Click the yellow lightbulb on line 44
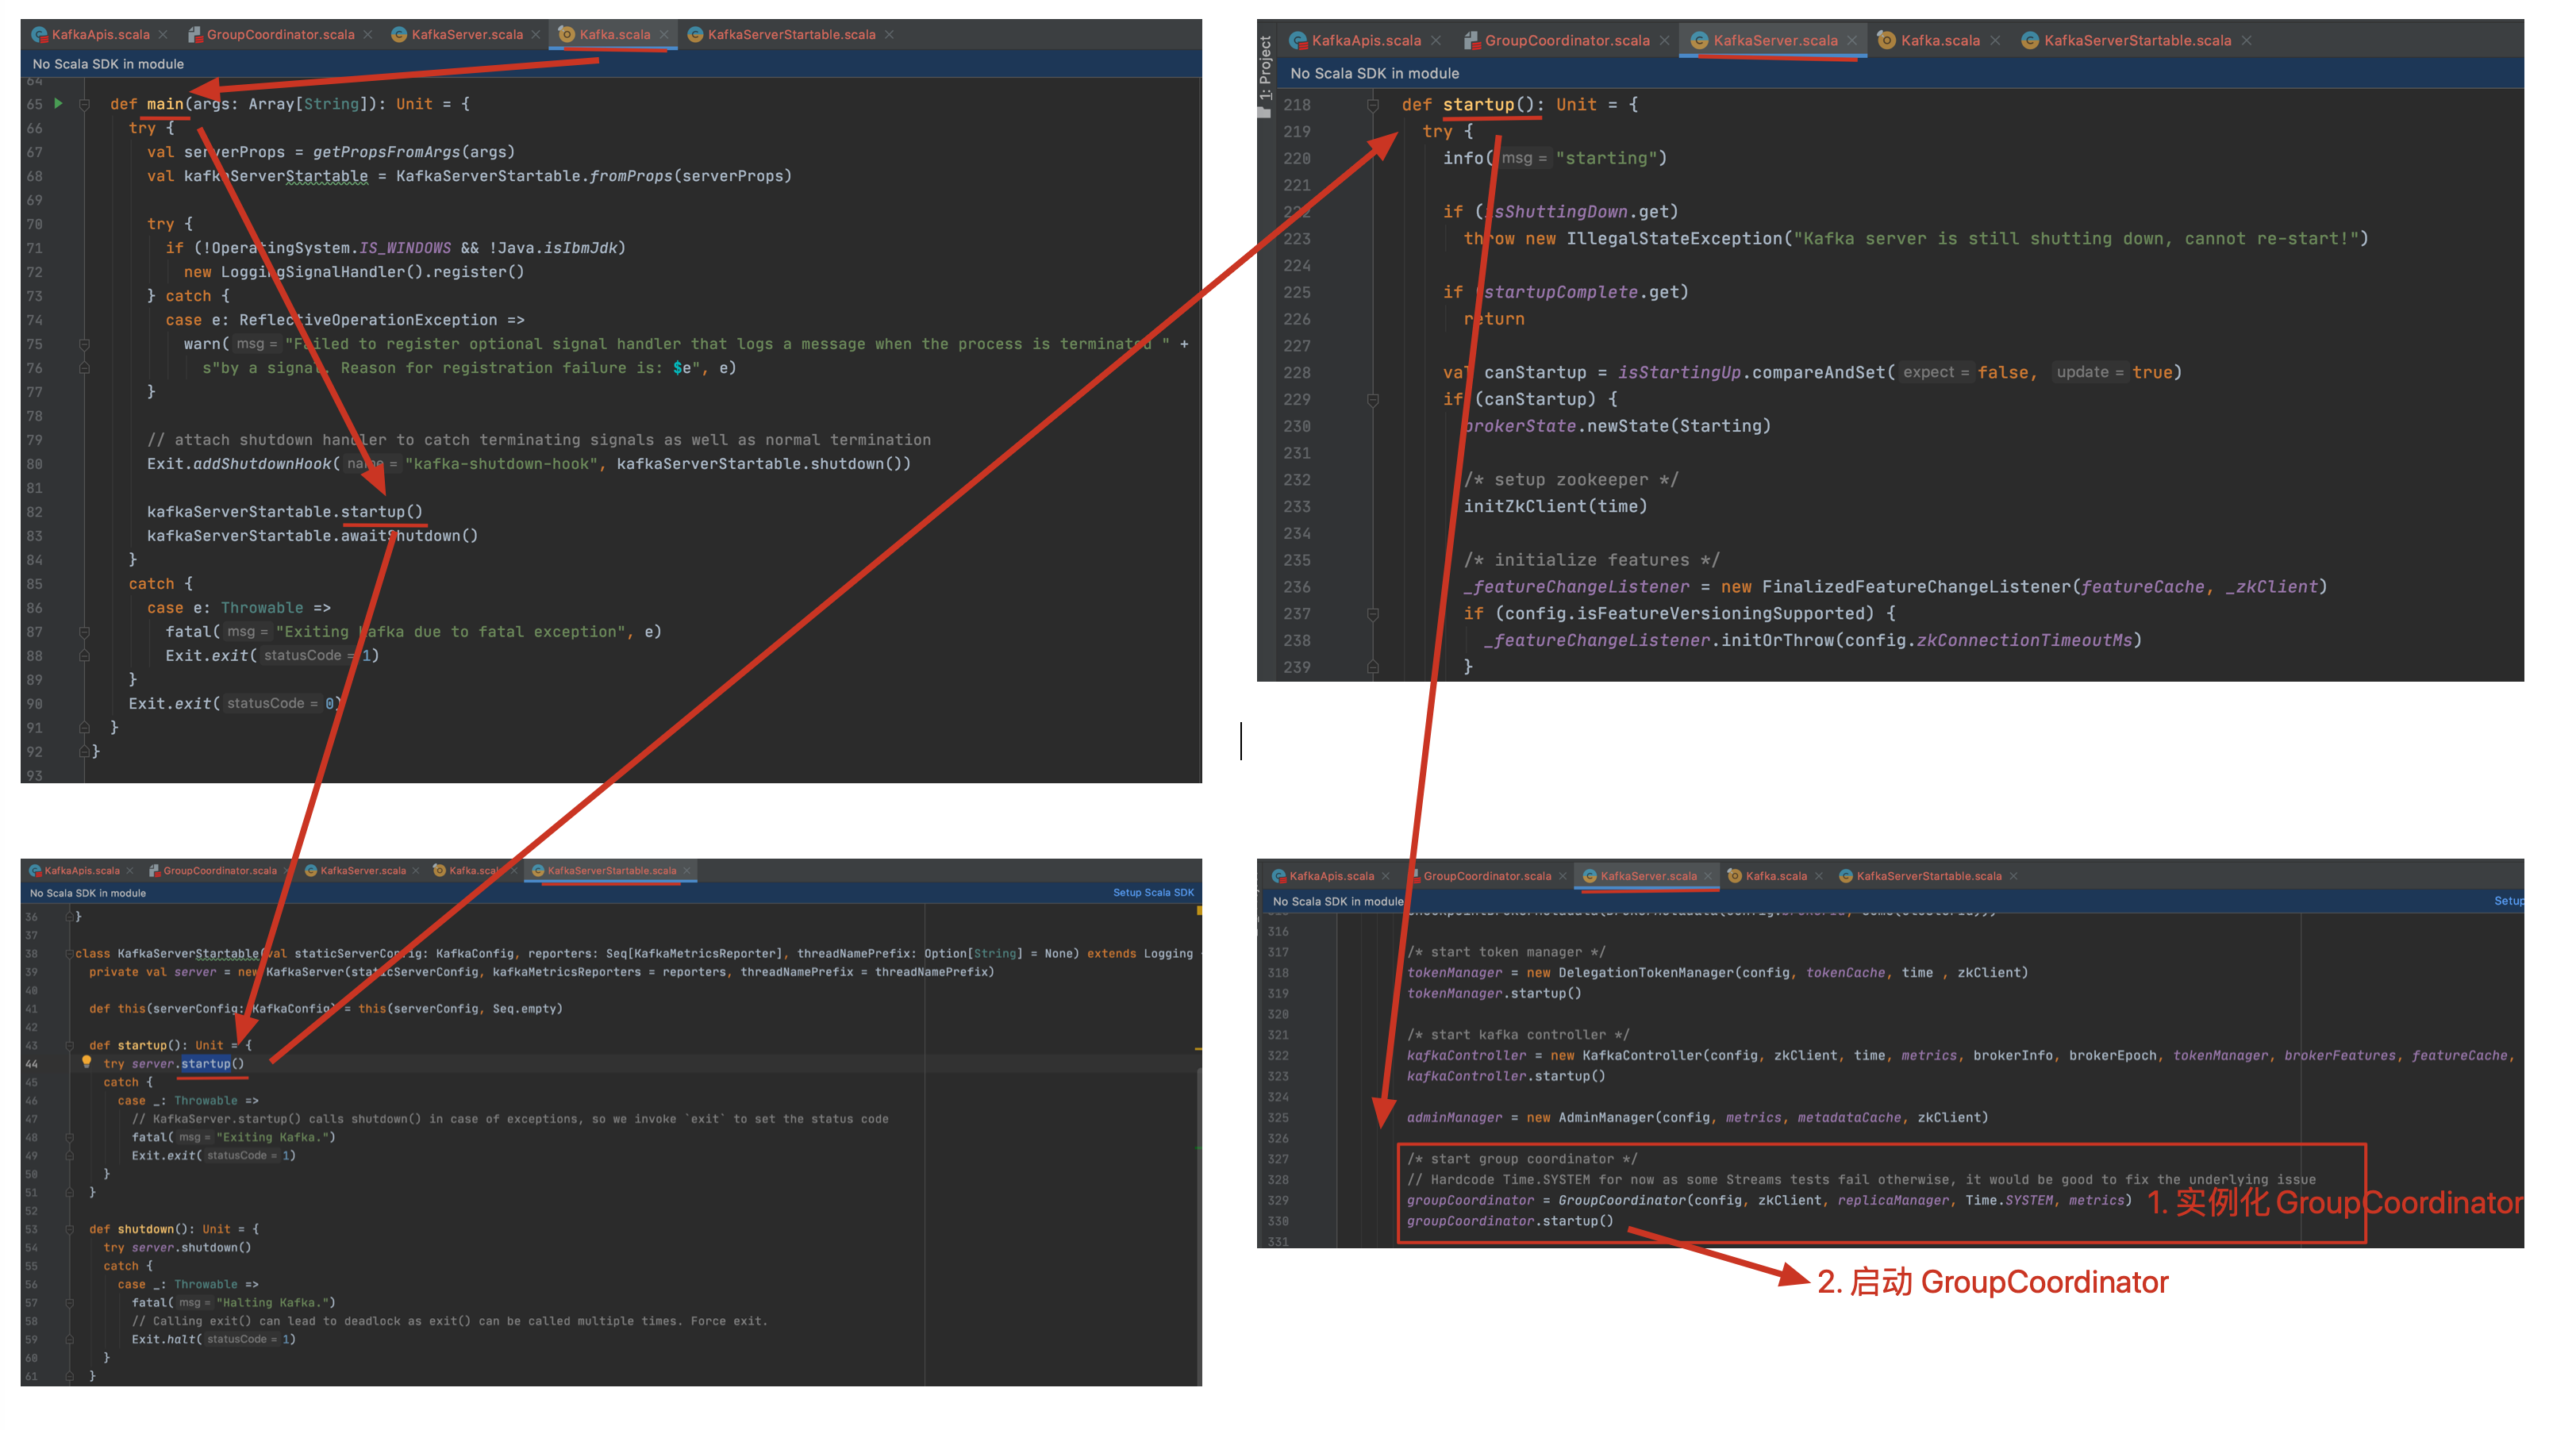 click(86, 1062)
